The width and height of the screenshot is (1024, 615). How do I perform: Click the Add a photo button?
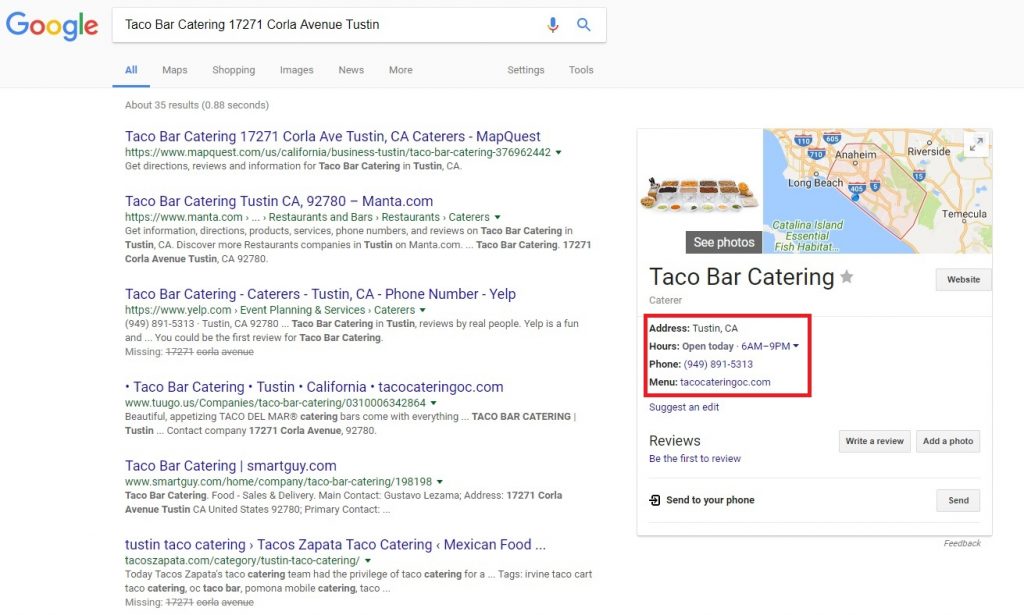click(x=948, y=441)
